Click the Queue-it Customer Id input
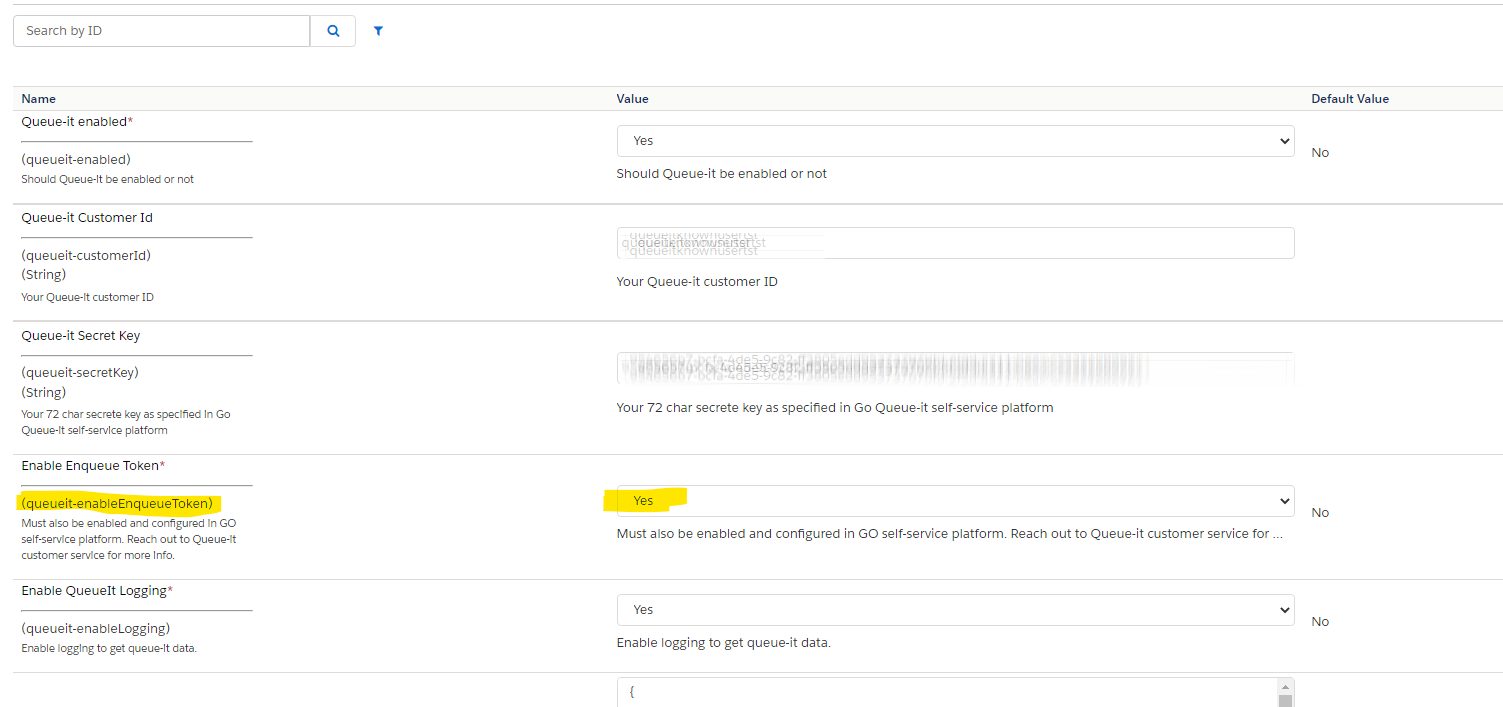1503x707 pixels. pos(955,243)
